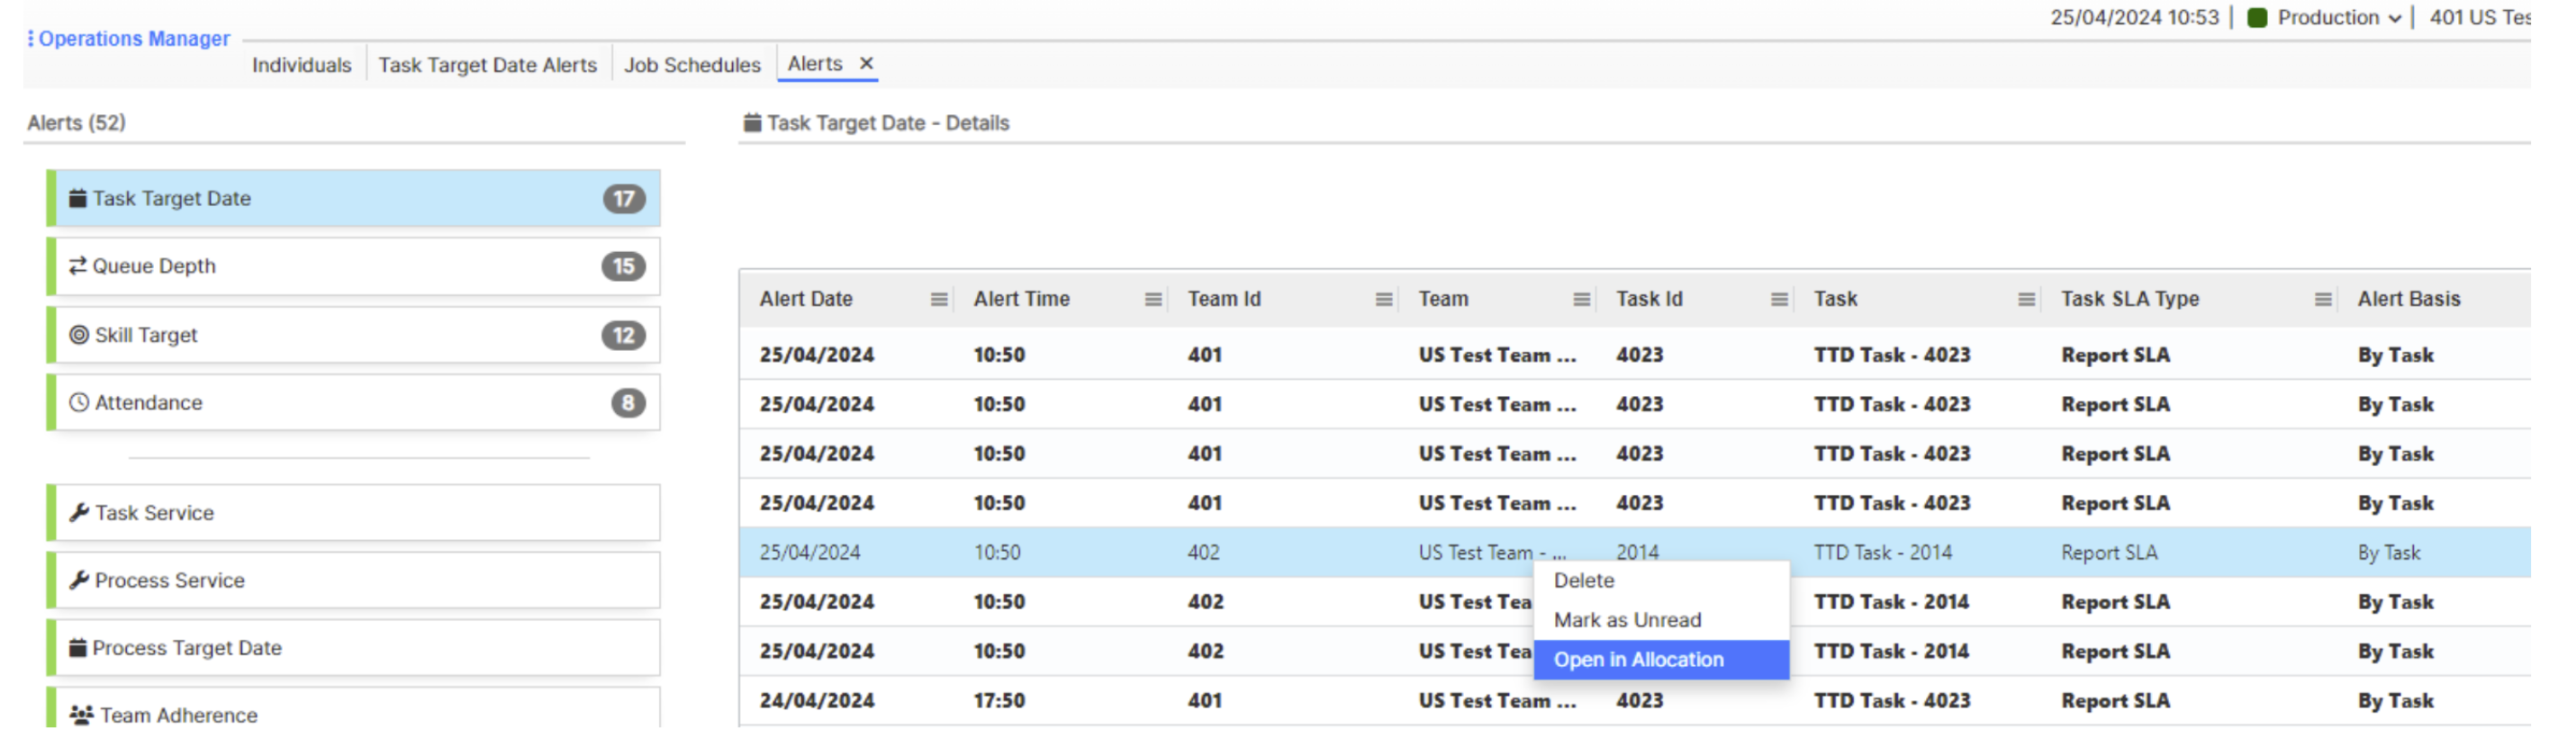Sort by Team Id column header

coord(1224,299)
